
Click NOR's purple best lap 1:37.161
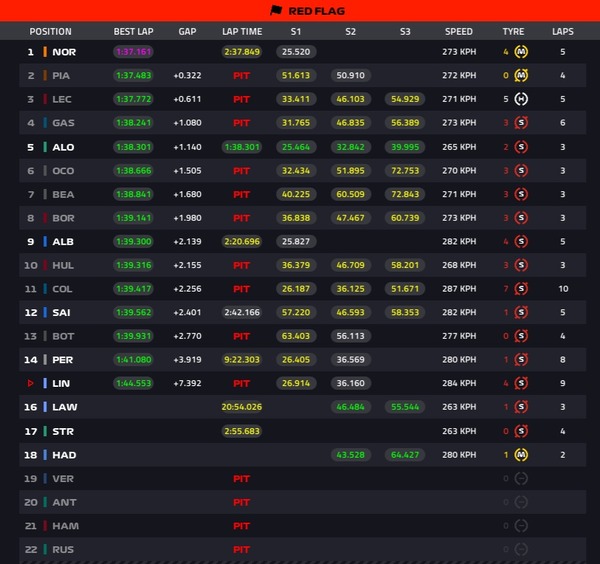tap(134, 52)
